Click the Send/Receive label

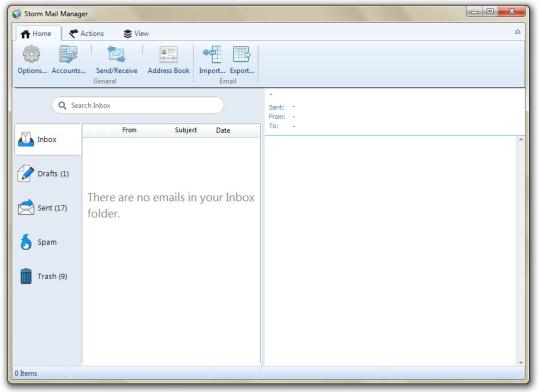[116, 71]
